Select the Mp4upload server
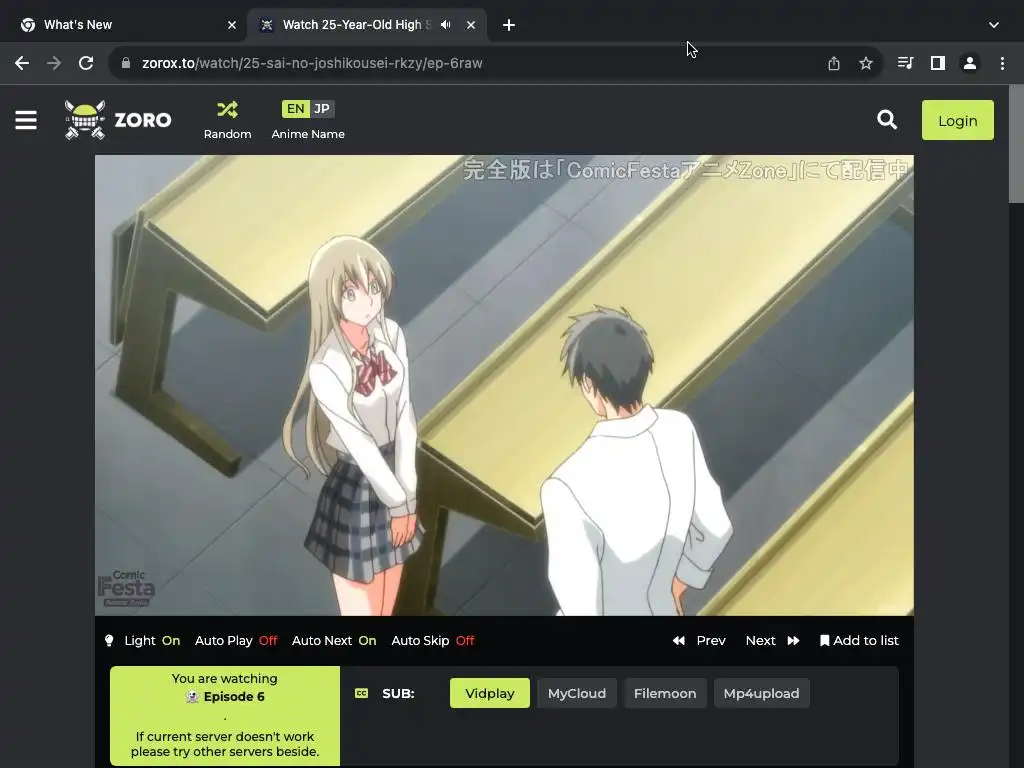1024x768 pixels. (x=761, y=694)
